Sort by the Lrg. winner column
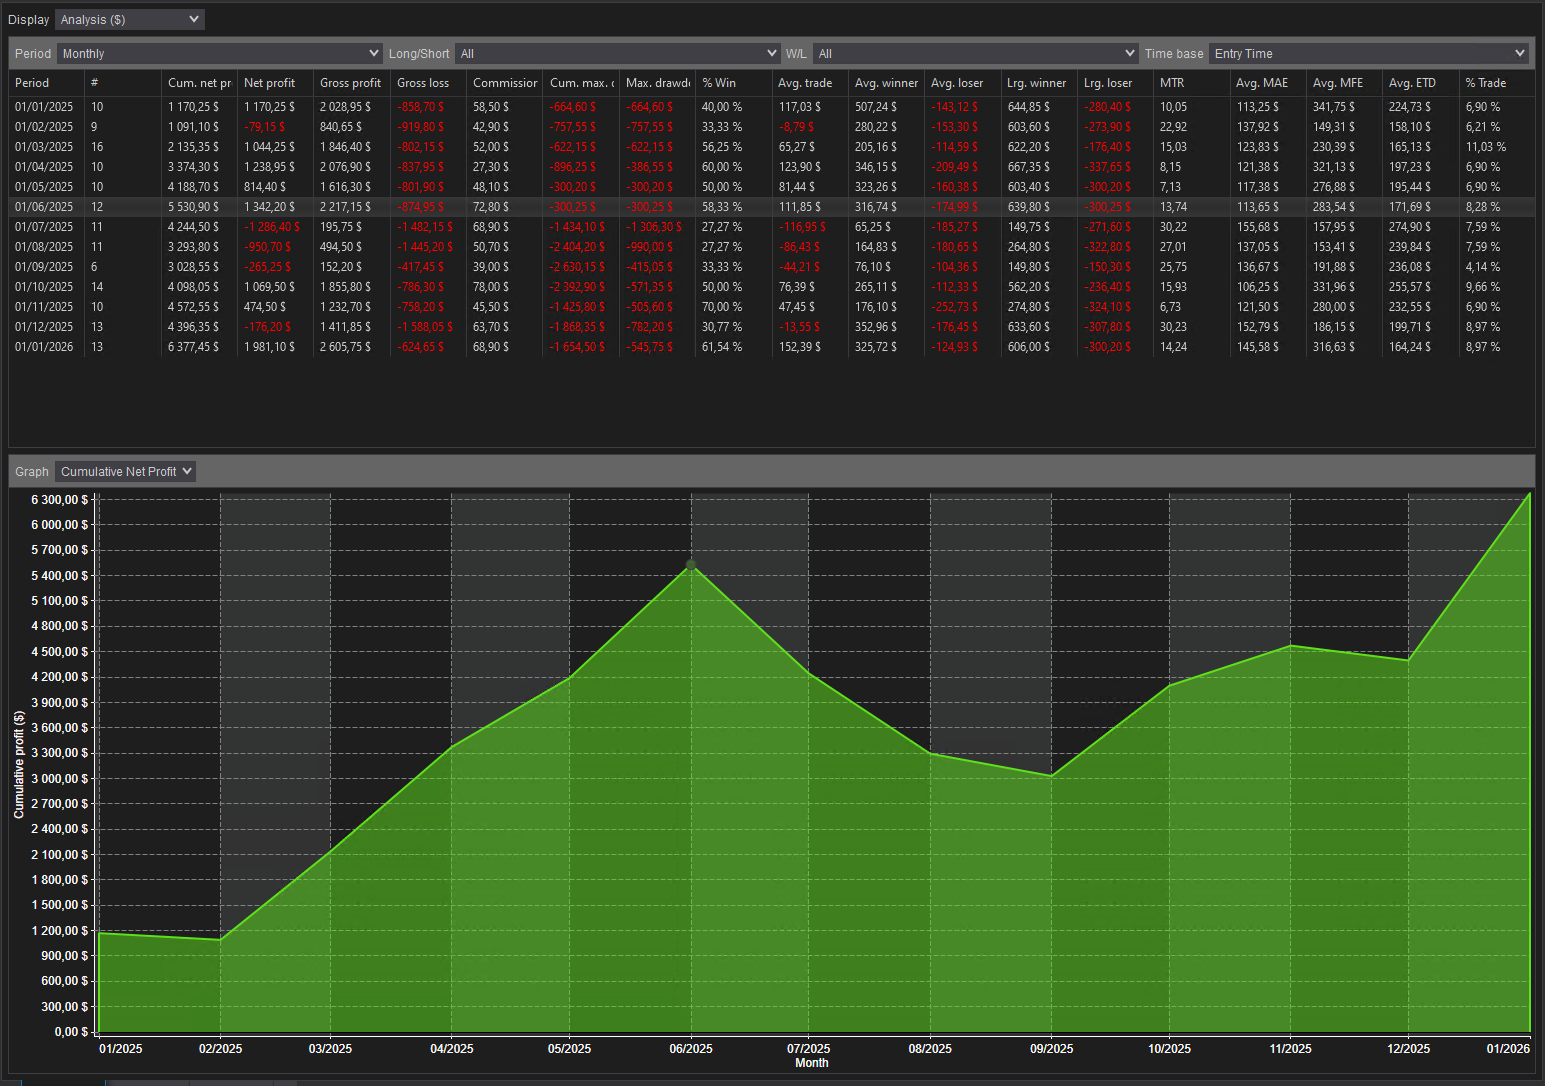 [x=1036, y=82]
